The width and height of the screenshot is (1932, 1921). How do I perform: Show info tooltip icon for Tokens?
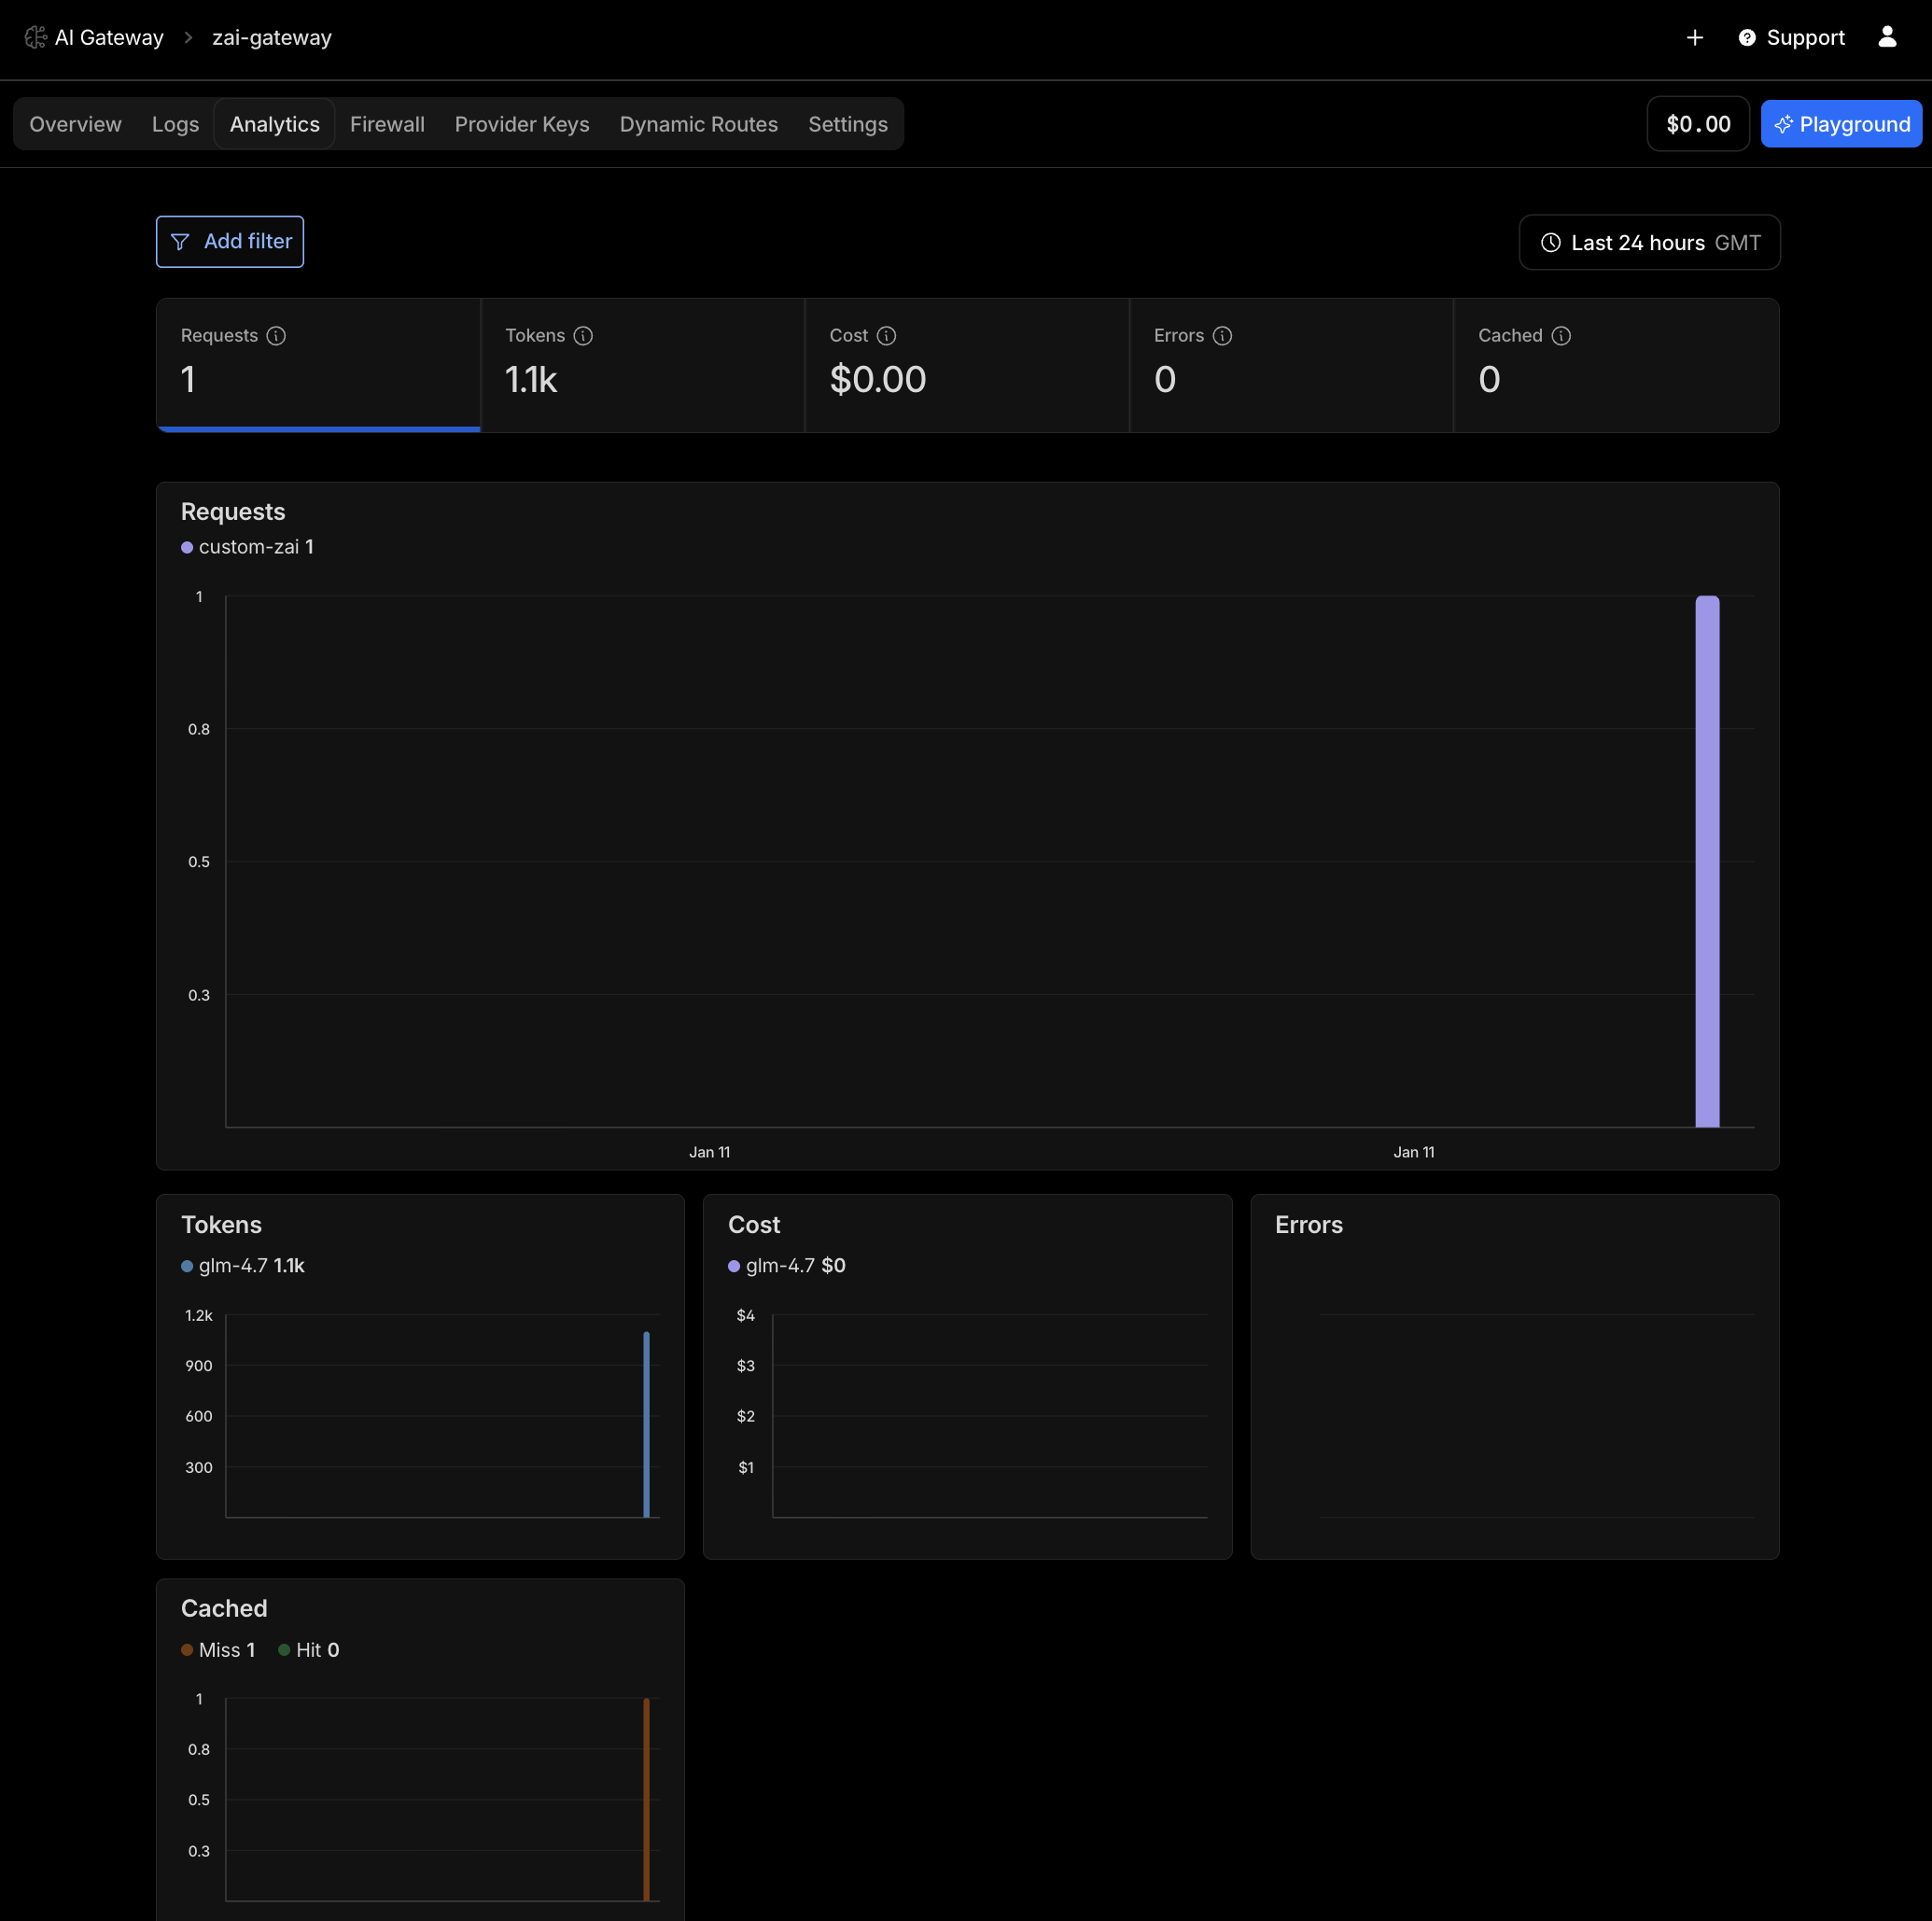[583, 335]
